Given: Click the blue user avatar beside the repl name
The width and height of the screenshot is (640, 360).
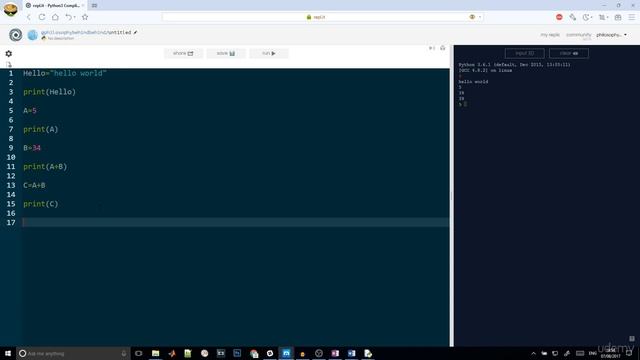Looking at the screenshot, I should point(33,35).
